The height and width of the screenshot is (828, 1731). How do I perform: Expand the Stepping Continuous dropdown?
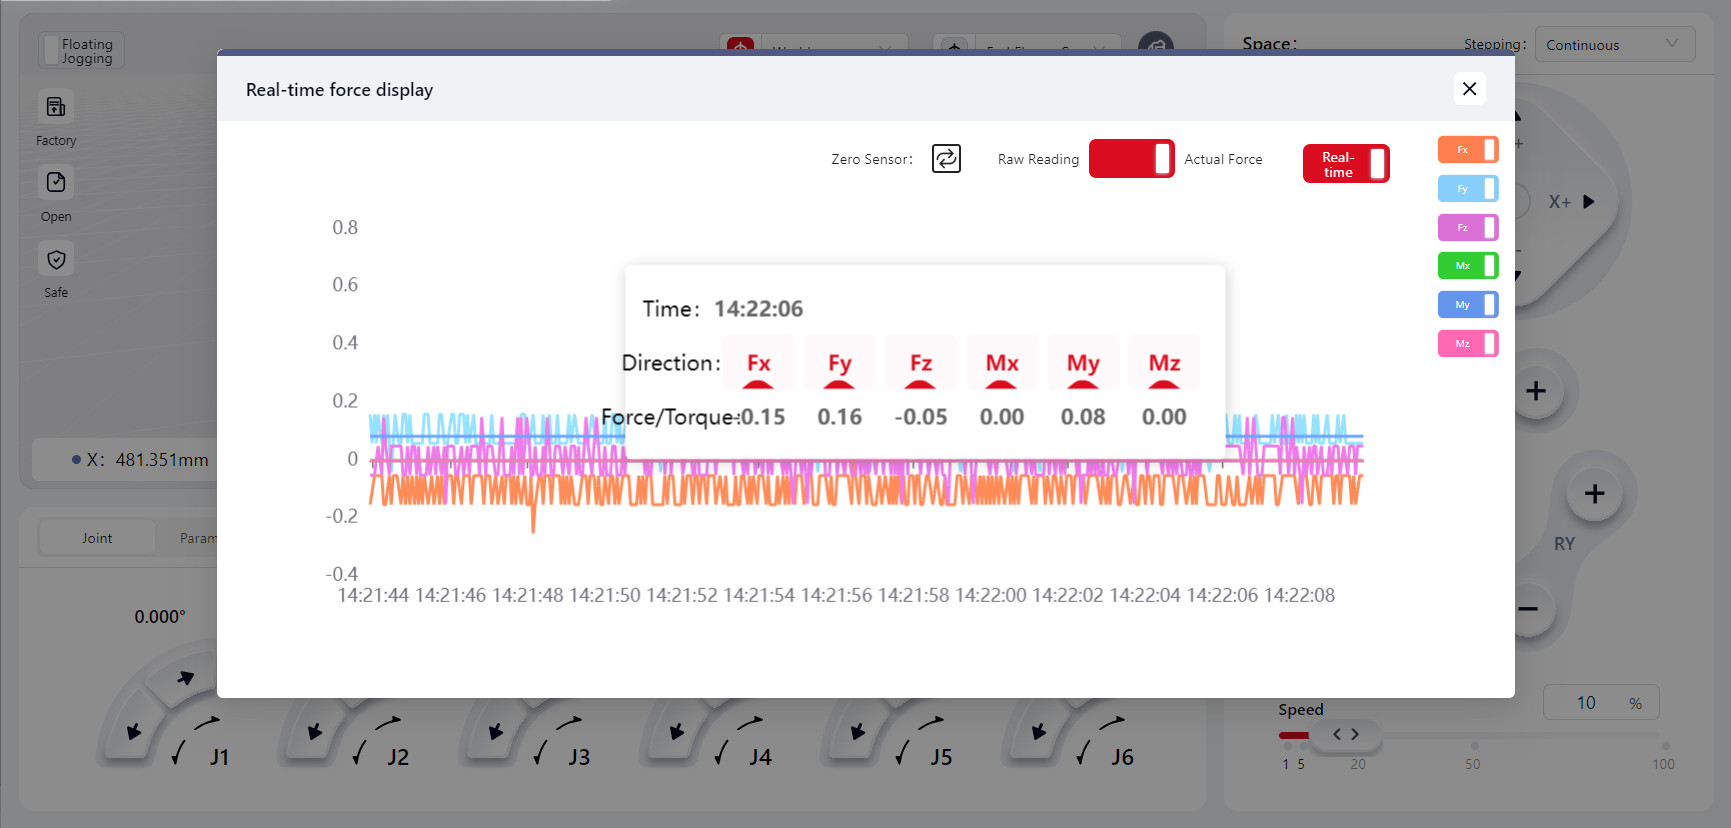(x=1614, y=45)
